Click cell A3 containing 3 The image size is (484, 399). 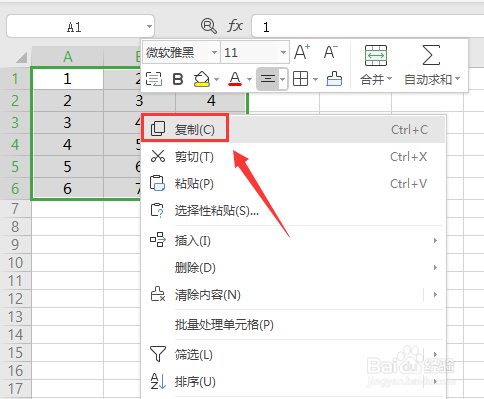coord(68,123)
